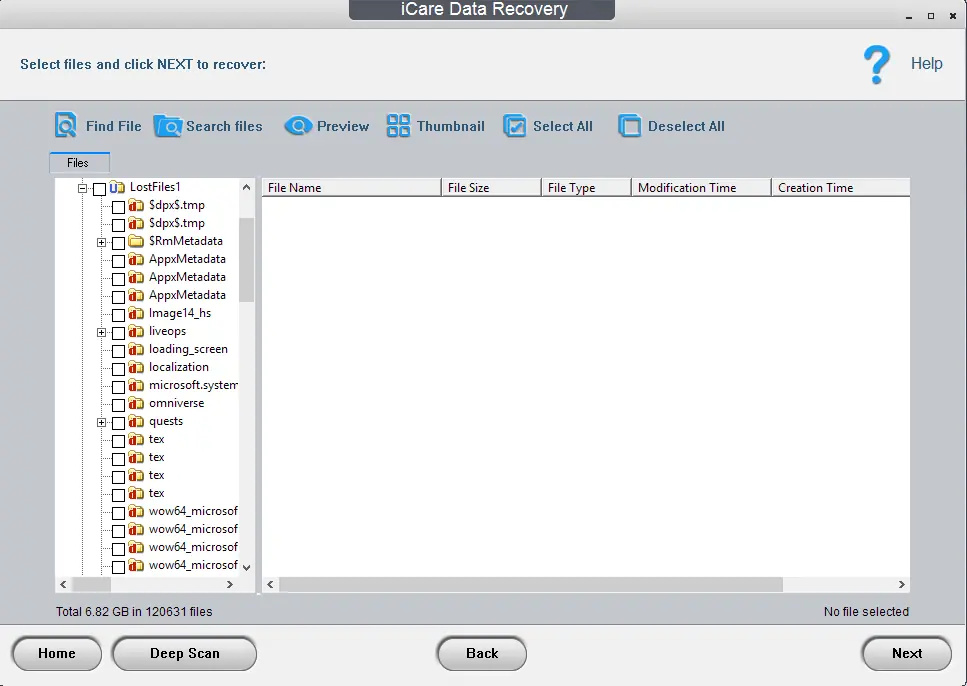Screen dimensions: 967x686
Task: Select the omniverse tree entry
Action: coord(176,403)
